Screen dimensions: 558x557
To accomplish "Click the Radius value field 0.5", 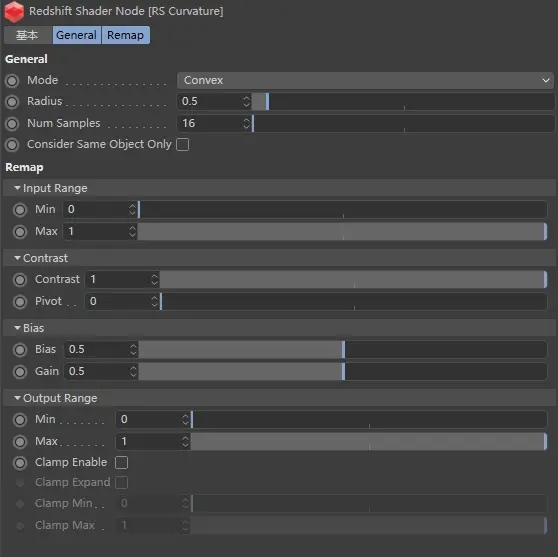I will click(210, 102).
